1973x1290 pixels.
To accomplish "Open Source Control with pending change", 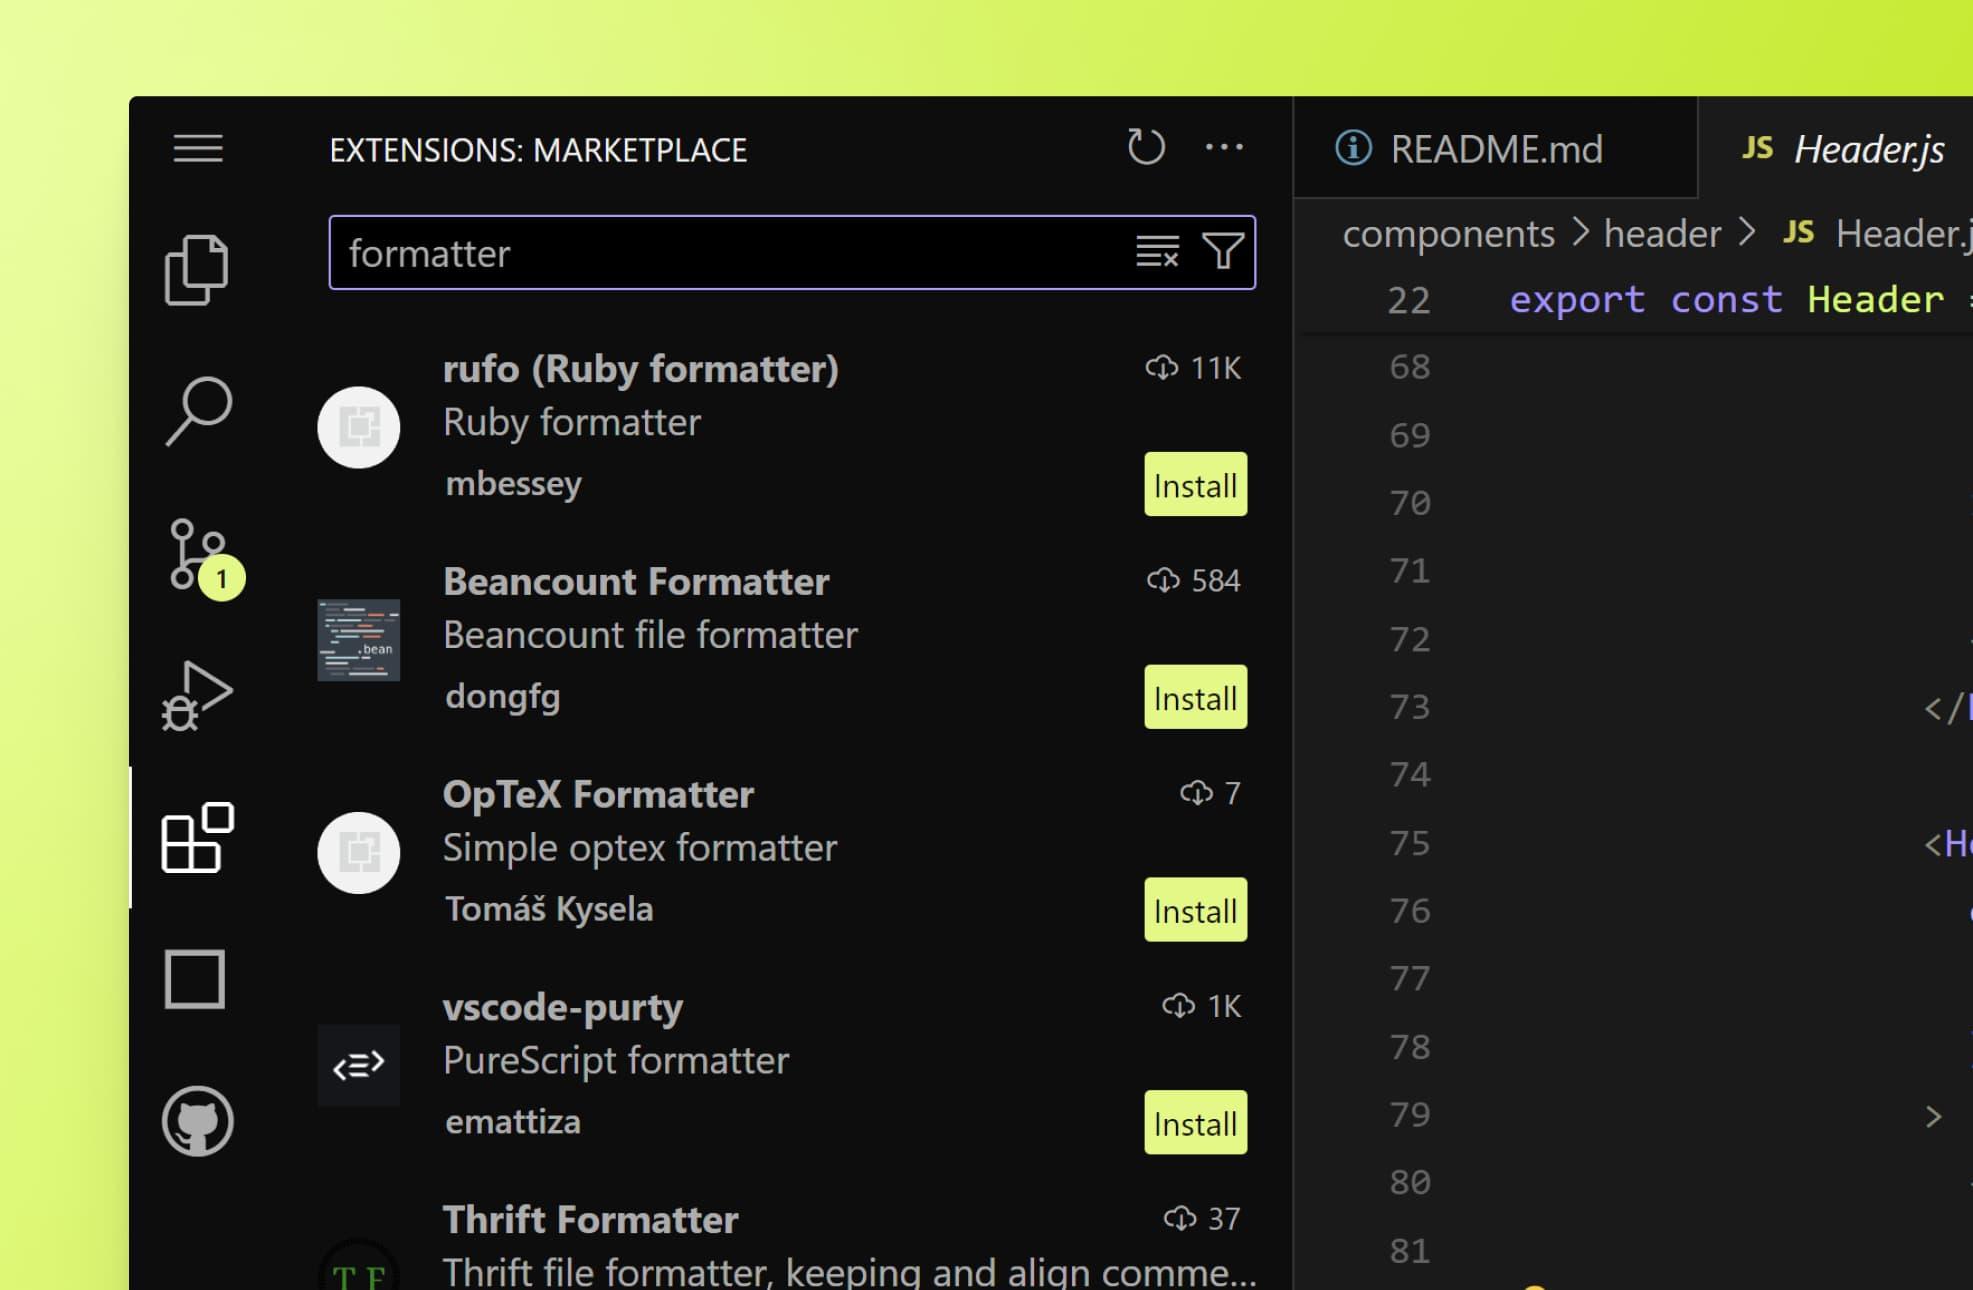I will coord(196,555).
